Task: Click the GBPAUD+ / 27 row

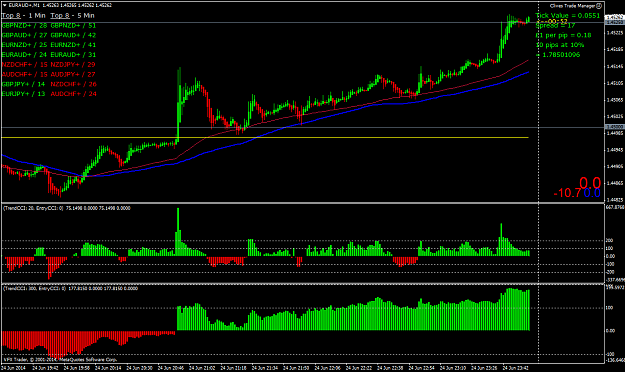Action: pos(24,35)
